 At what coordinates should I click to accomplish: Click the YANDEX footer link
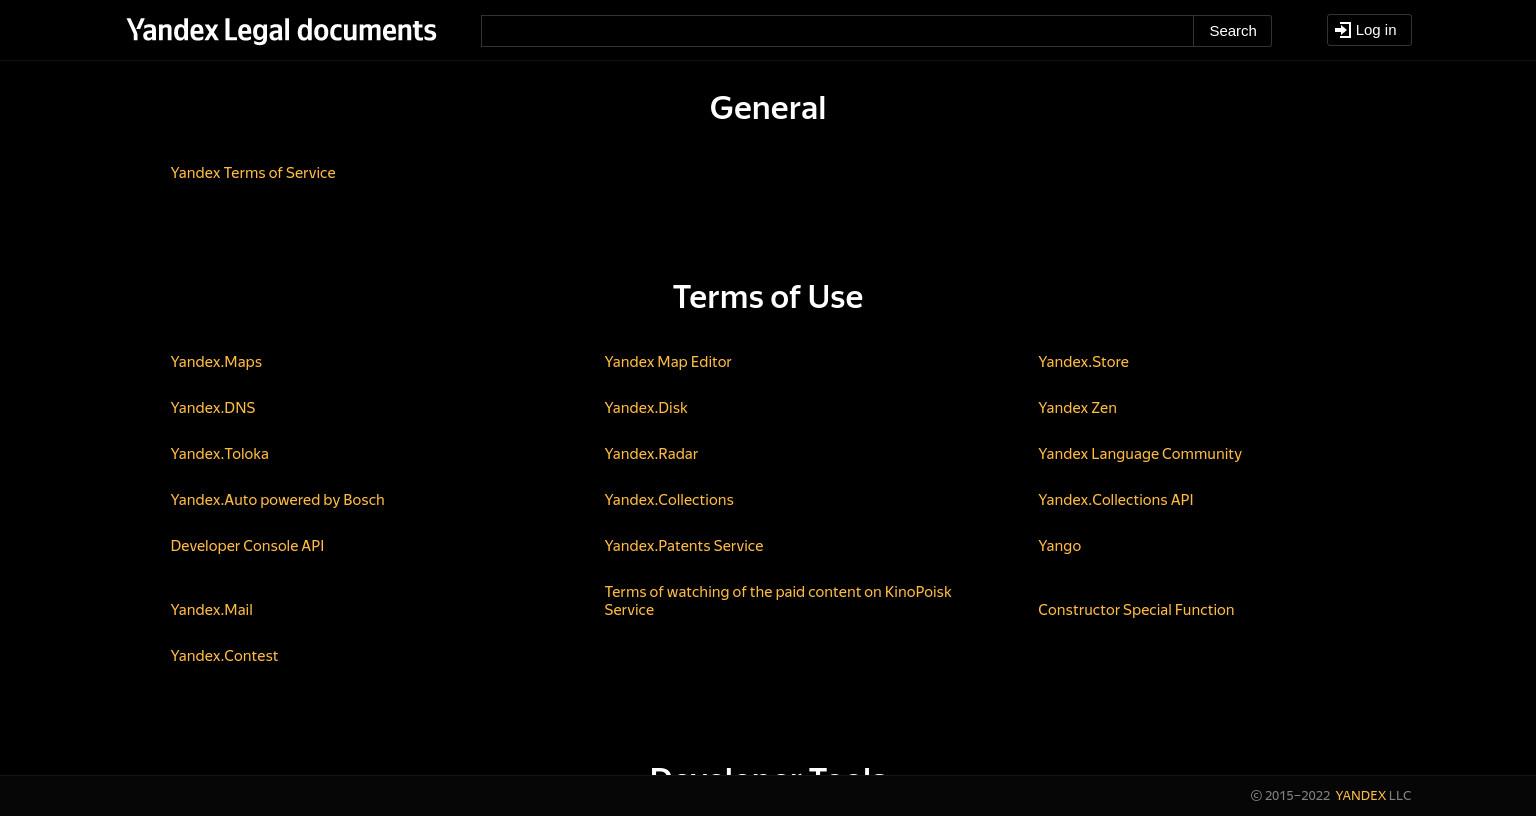[1360, 796]
